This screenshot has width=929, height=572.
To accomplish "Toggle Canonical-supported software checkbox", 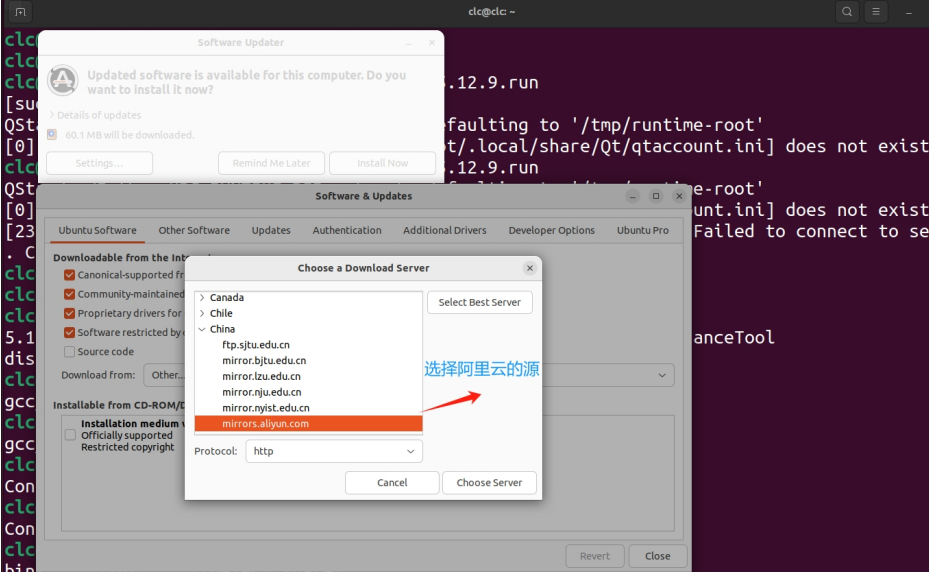I will tap(69, 275).
